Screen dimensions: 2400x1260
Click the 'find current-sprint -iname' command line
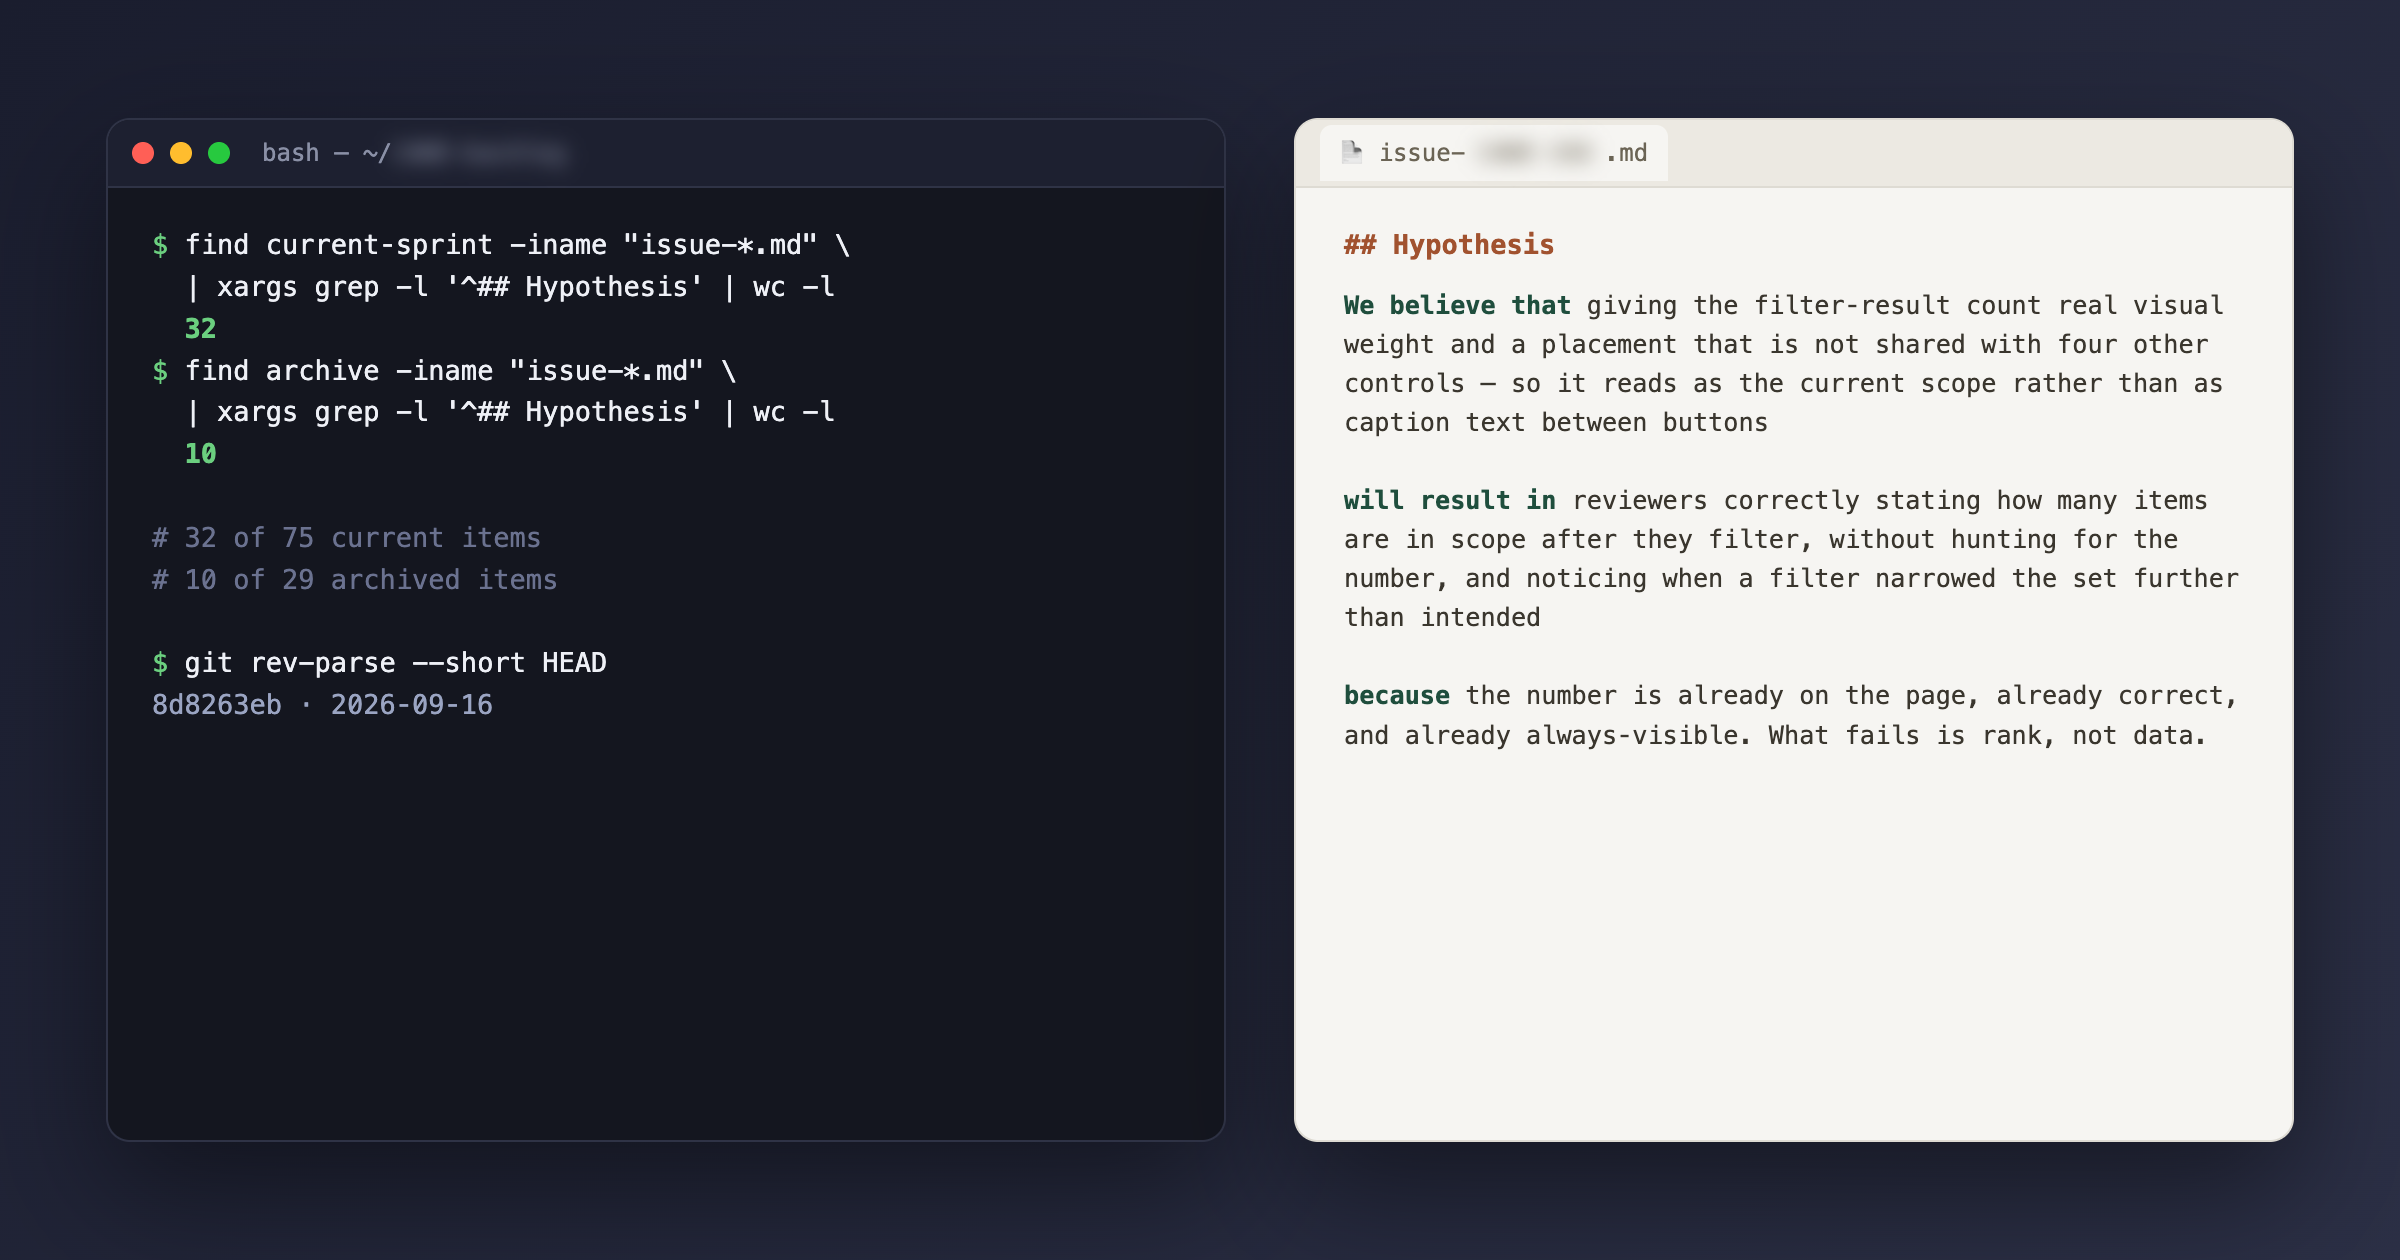tap(517, 245)
